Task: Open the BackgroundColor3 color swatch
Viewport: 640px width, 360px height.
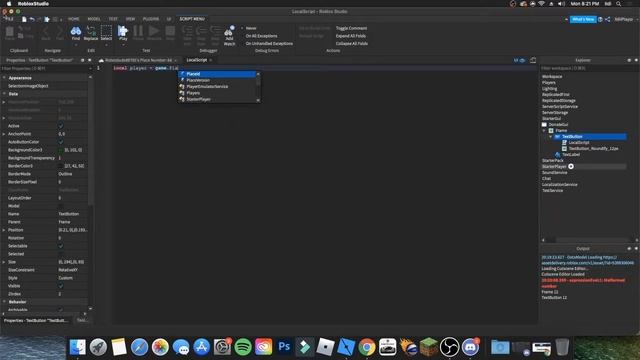Action: [x=61, y=150]
